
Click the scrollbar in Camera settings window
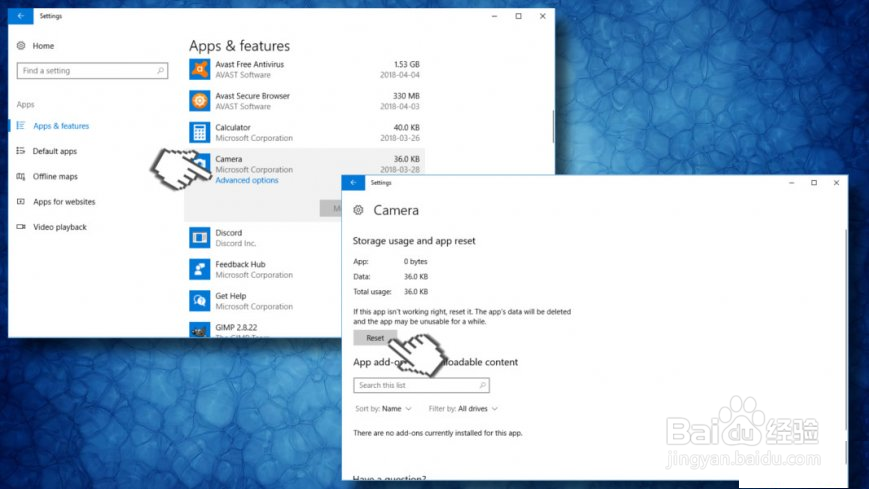click(846, 330)
